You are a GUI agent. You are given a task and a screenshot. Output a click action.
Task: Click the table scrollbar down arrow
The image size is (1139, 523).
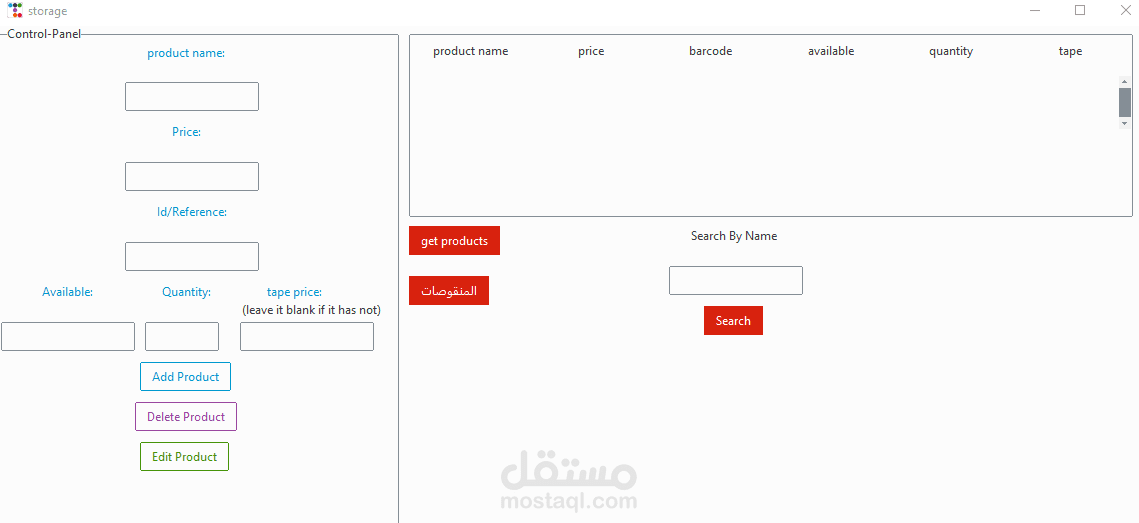(x=1124, y=123)
